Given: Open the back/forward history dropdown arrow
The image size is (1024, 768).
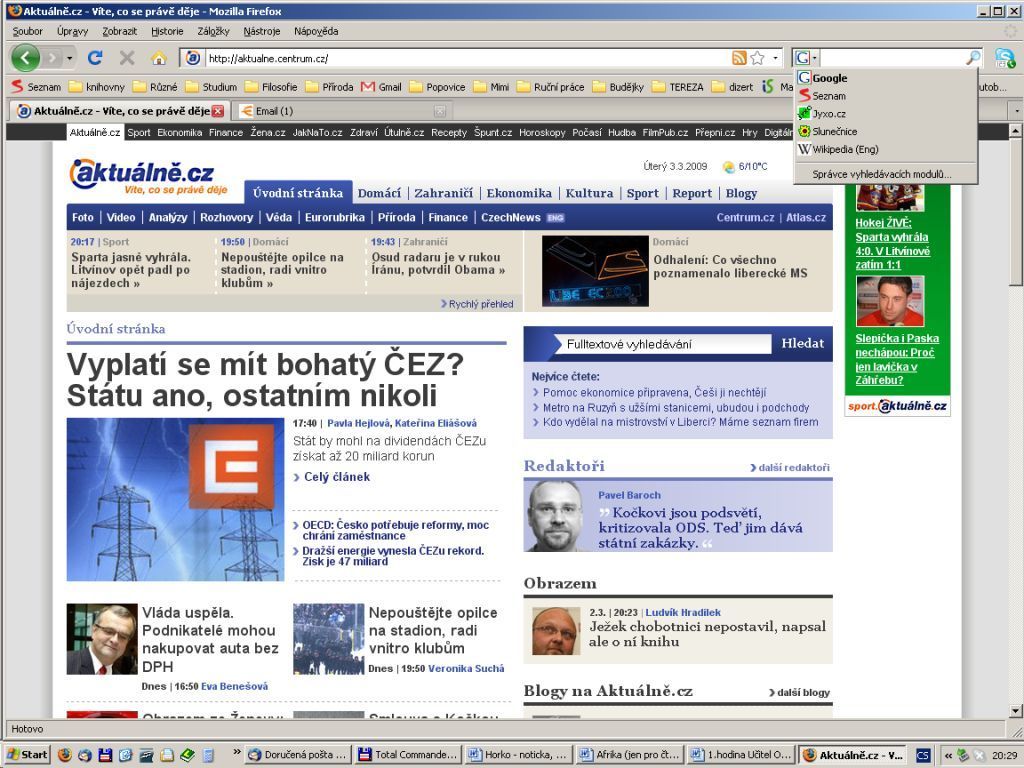Looking at the screenshot, I should point(69,59).
